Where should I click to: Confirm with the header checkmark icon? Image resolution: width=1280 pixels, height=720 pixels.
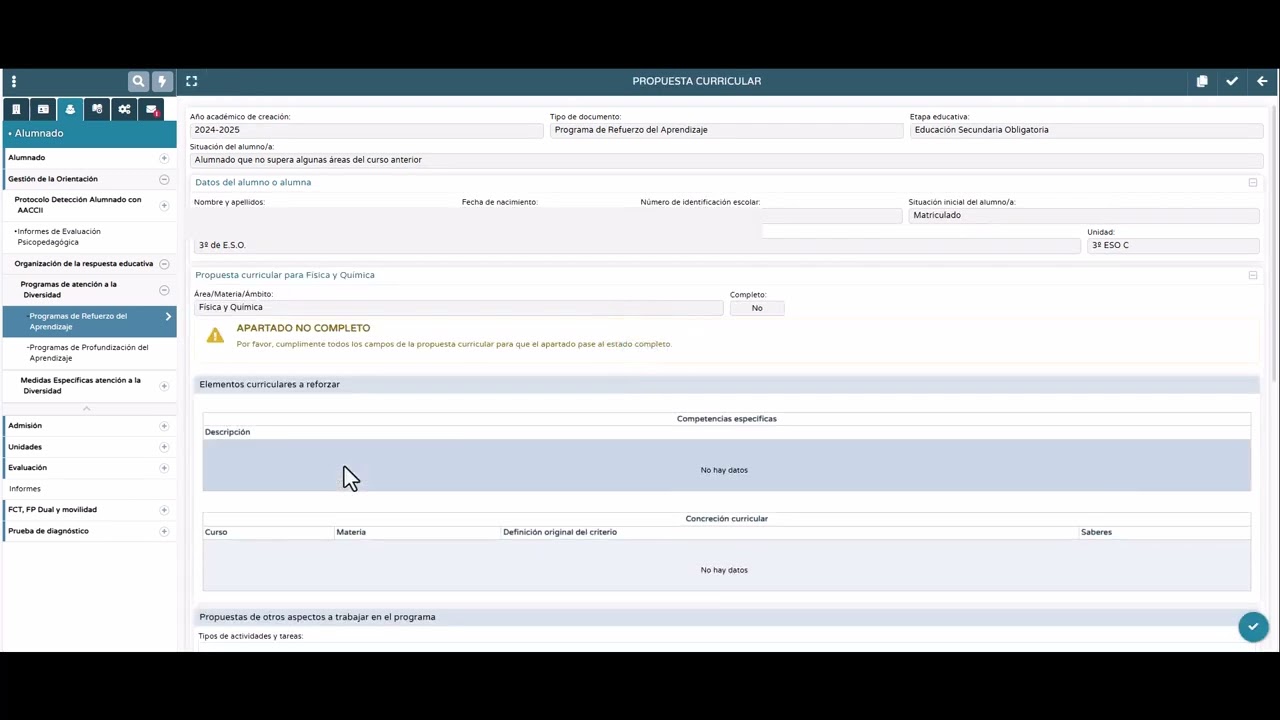pos(1232,82)
